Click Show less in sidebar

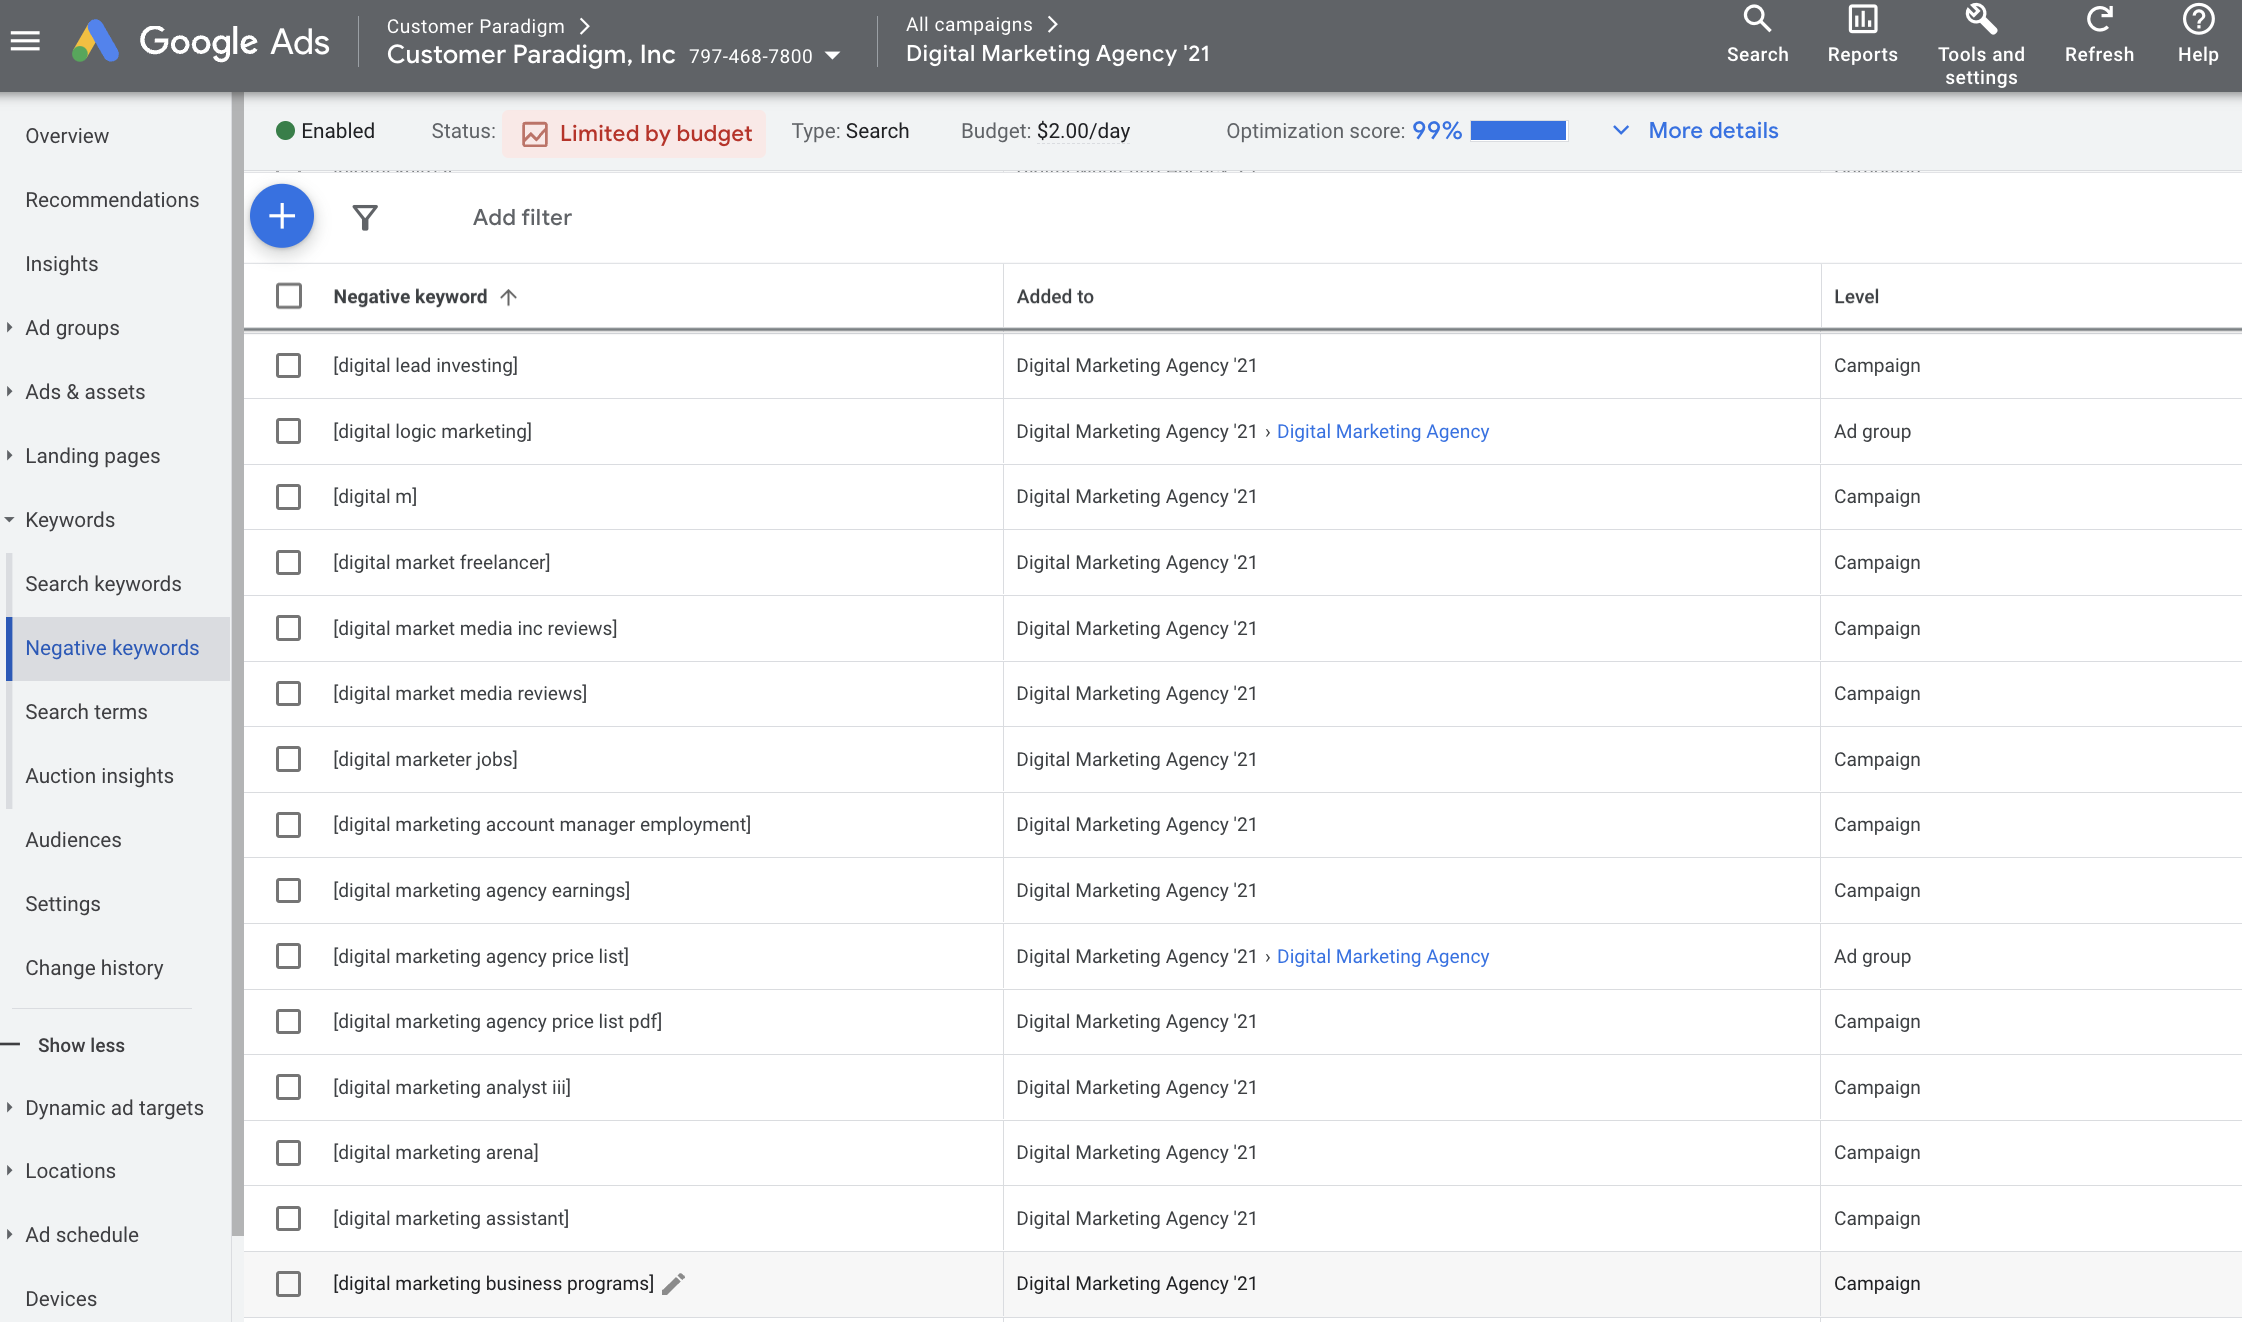click(x=81, y=1045)
